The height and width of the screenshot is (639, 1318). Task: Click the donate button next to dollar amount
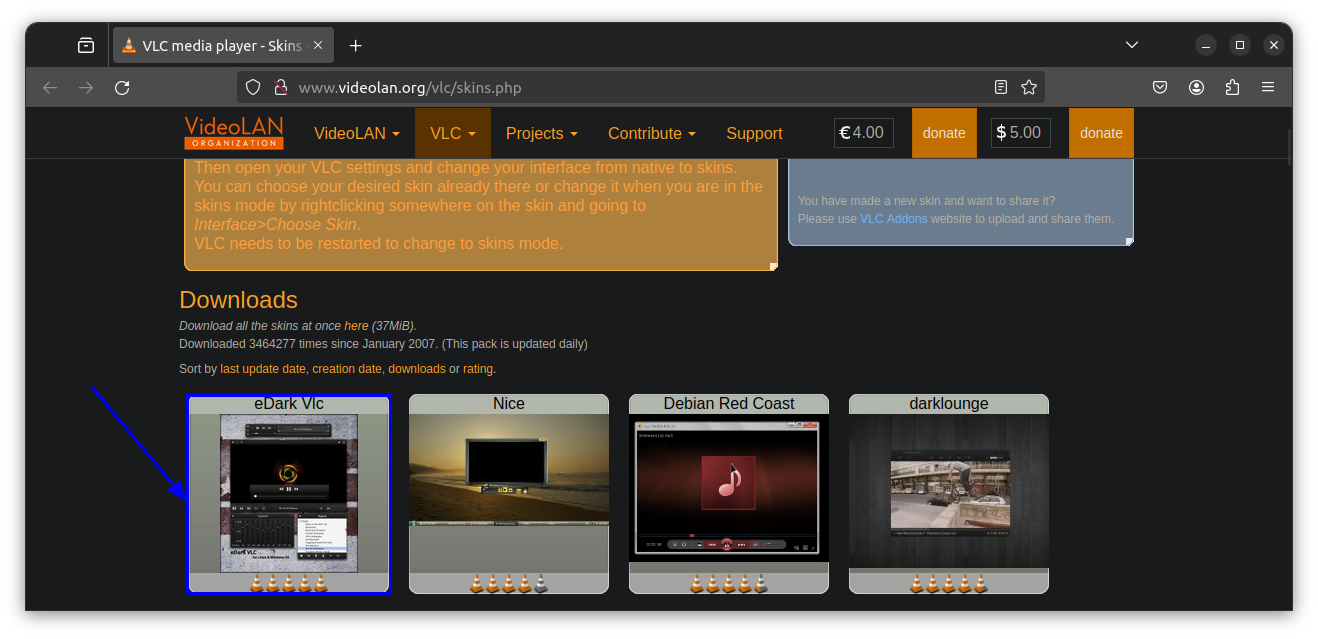tap(1101, 133)
